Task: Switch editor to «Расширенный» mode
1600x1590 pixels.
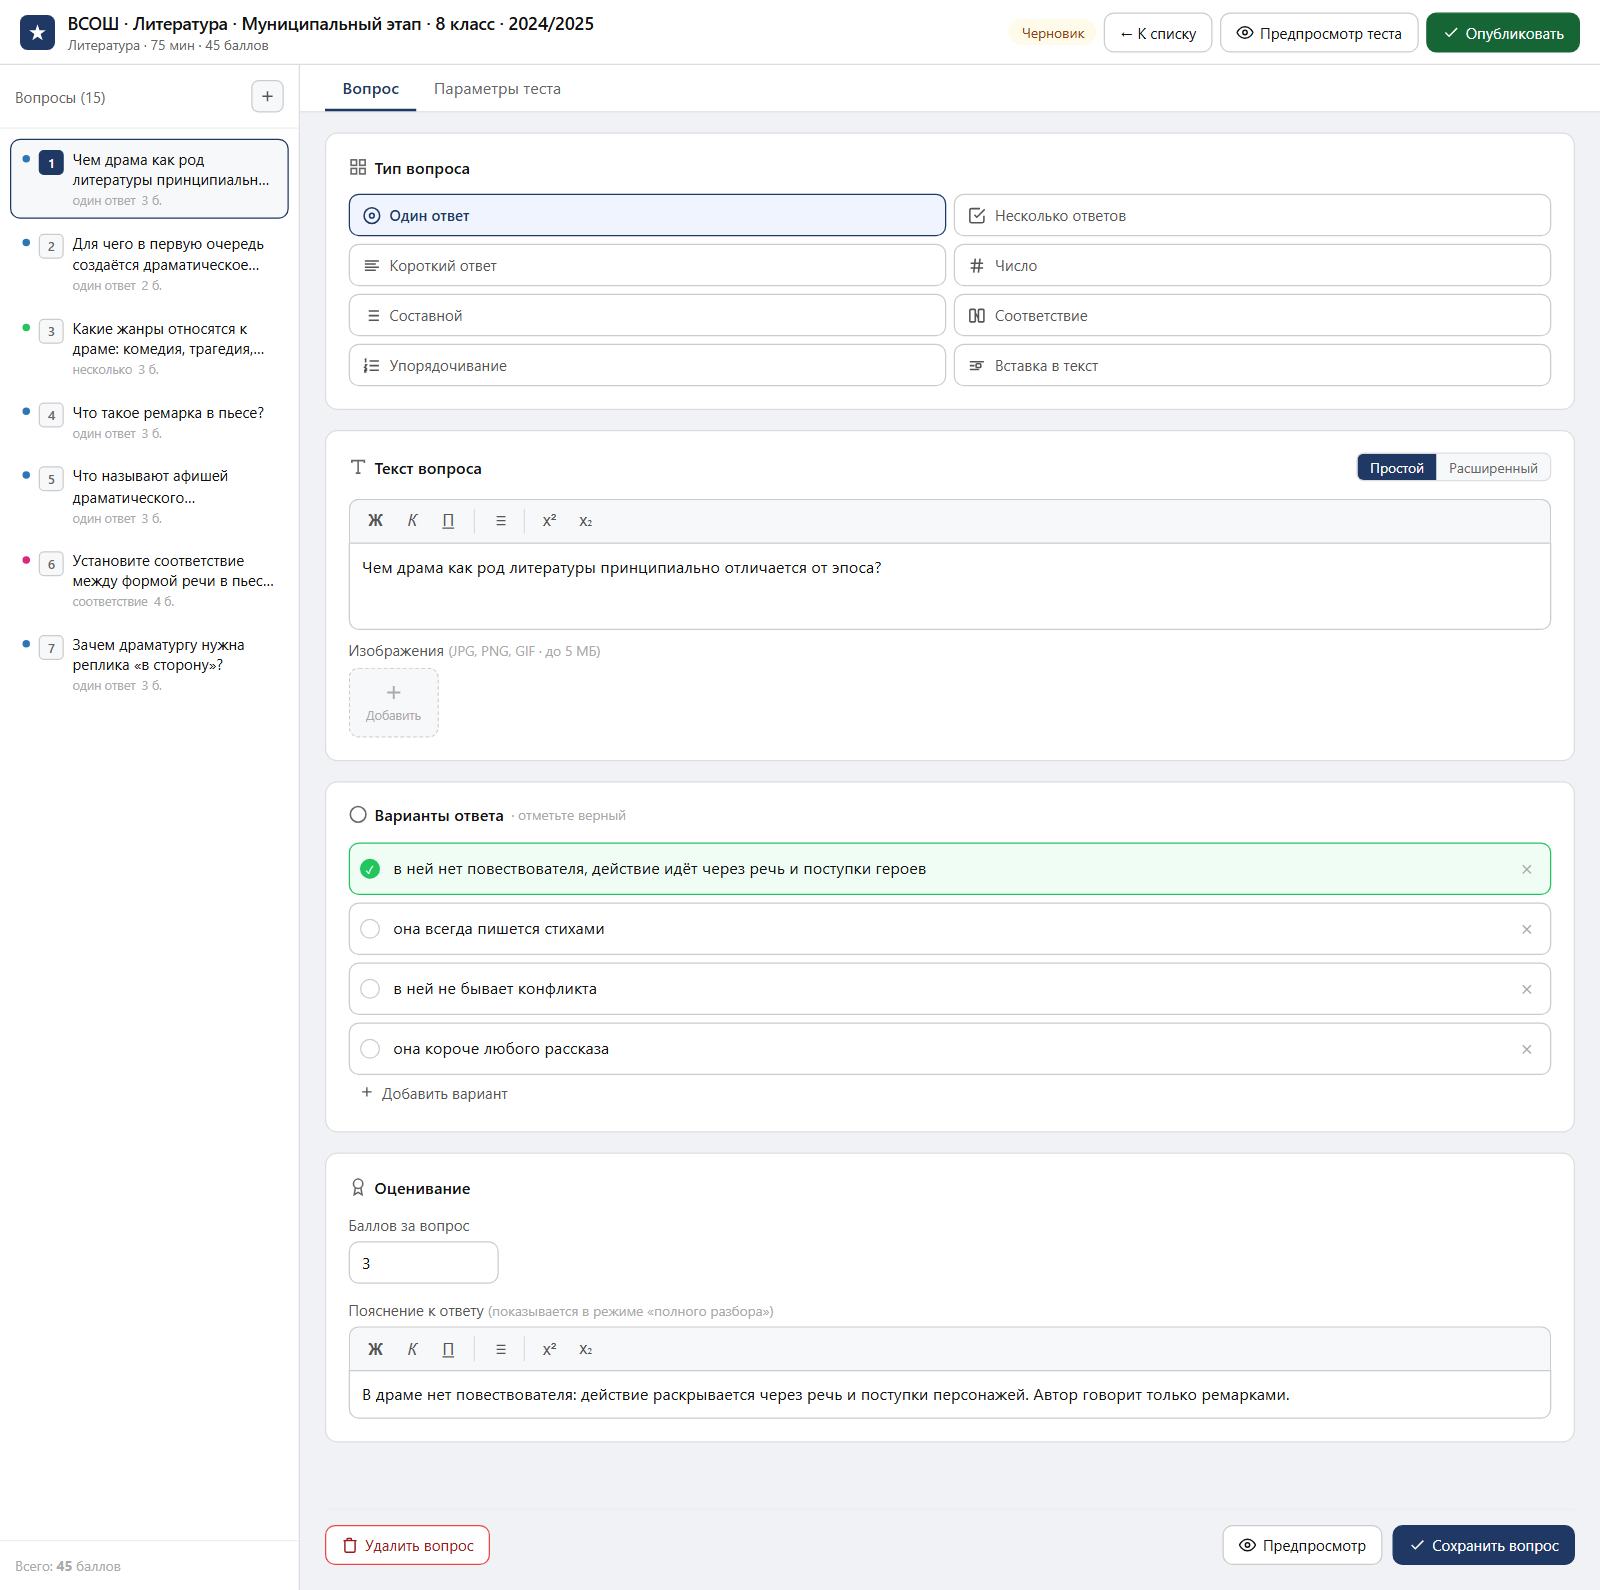Action: (x=1493, y=468)
